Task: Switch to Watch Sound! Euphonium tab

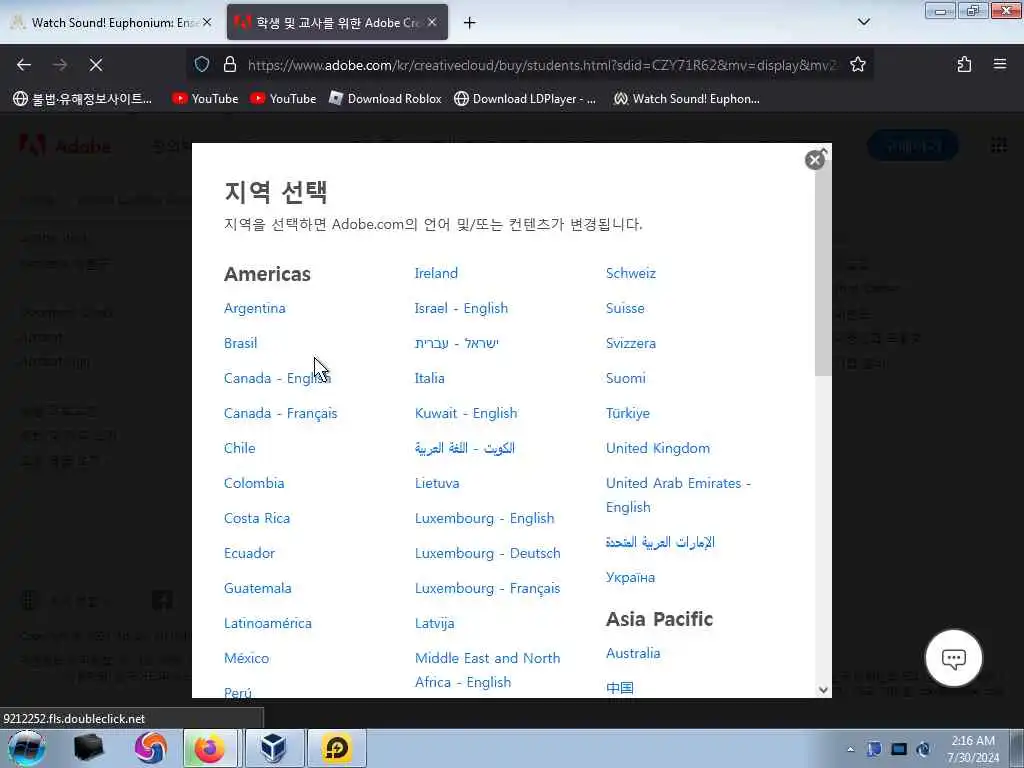Action: coord(111,23)
